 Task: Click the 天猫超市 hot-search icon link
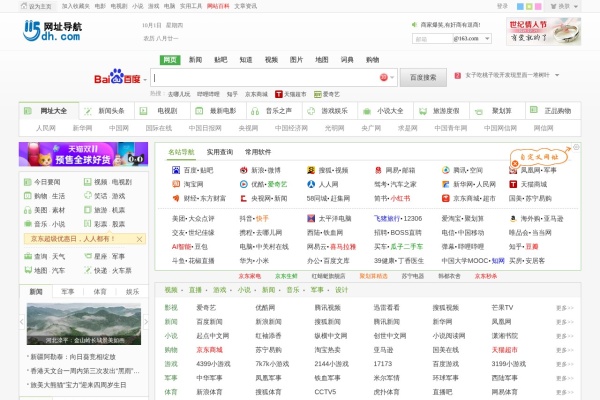coord(279,94)
